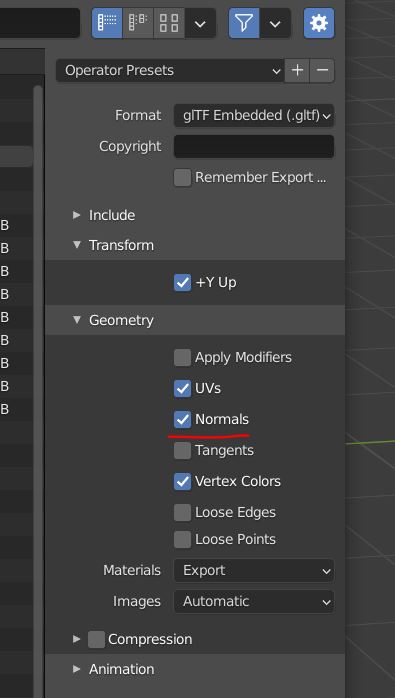Switch to thumbnails display mode
395x698 pixels.
(x=169, y=23)
